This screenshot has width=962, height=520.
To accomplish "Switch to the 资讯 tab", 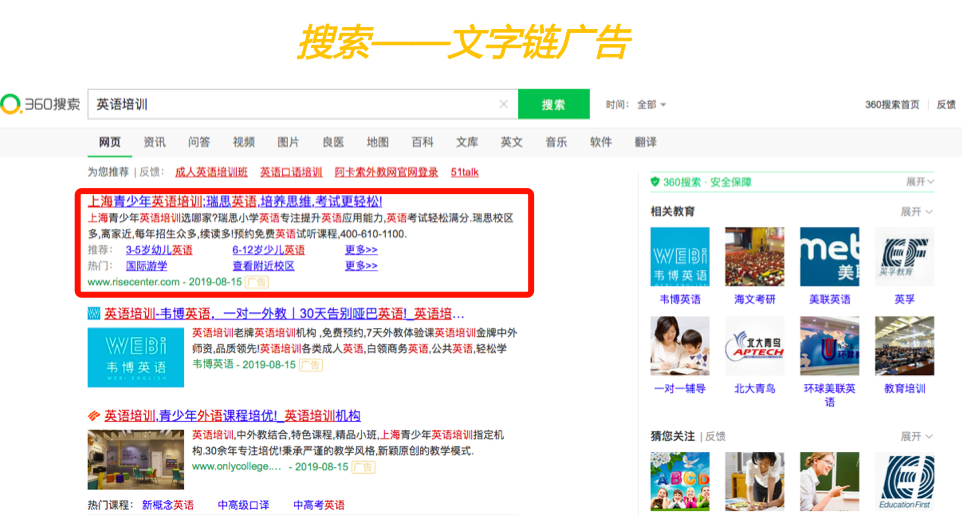I will click(155, 142).
